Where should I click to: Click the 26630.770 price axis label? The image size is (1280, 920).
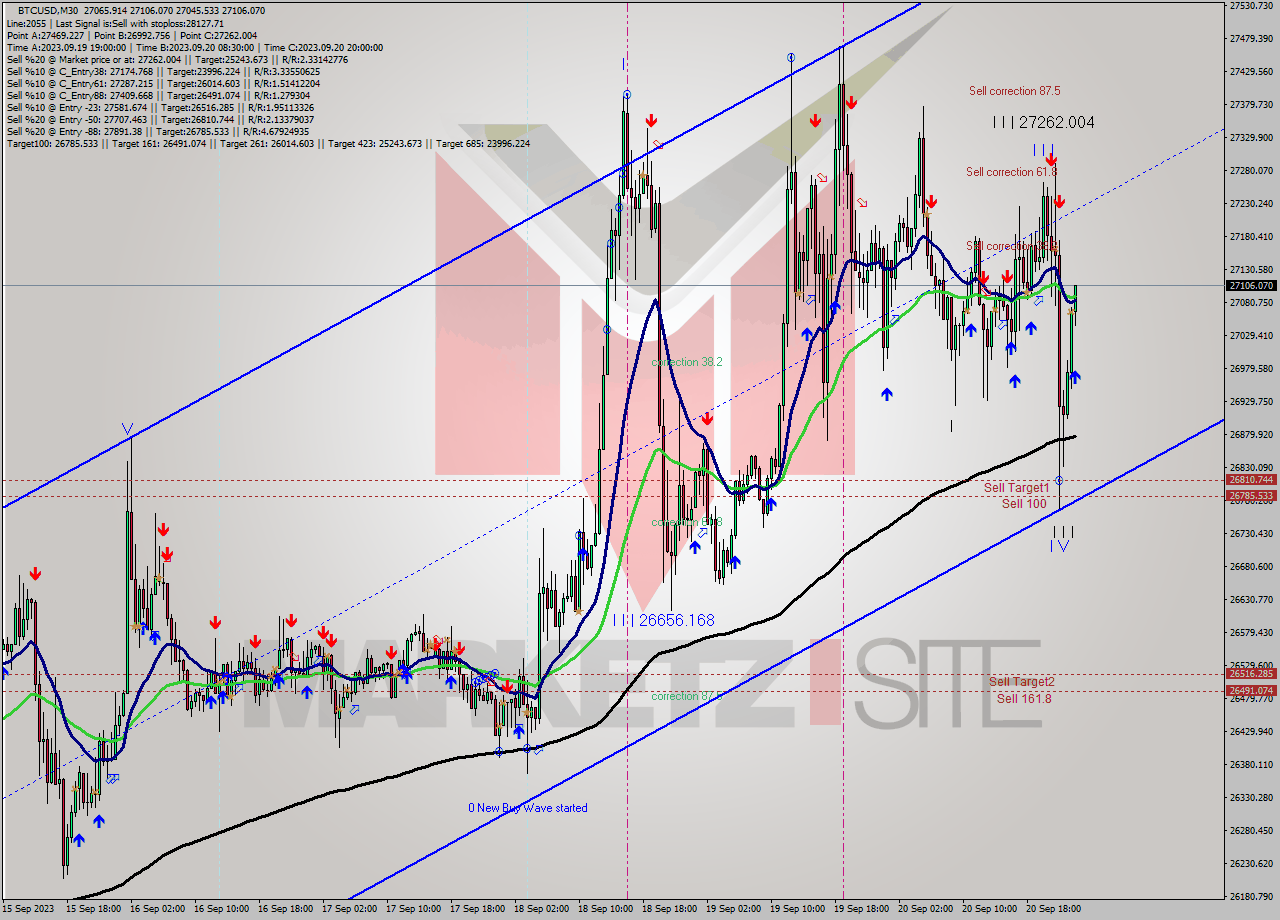point(1251,599)
